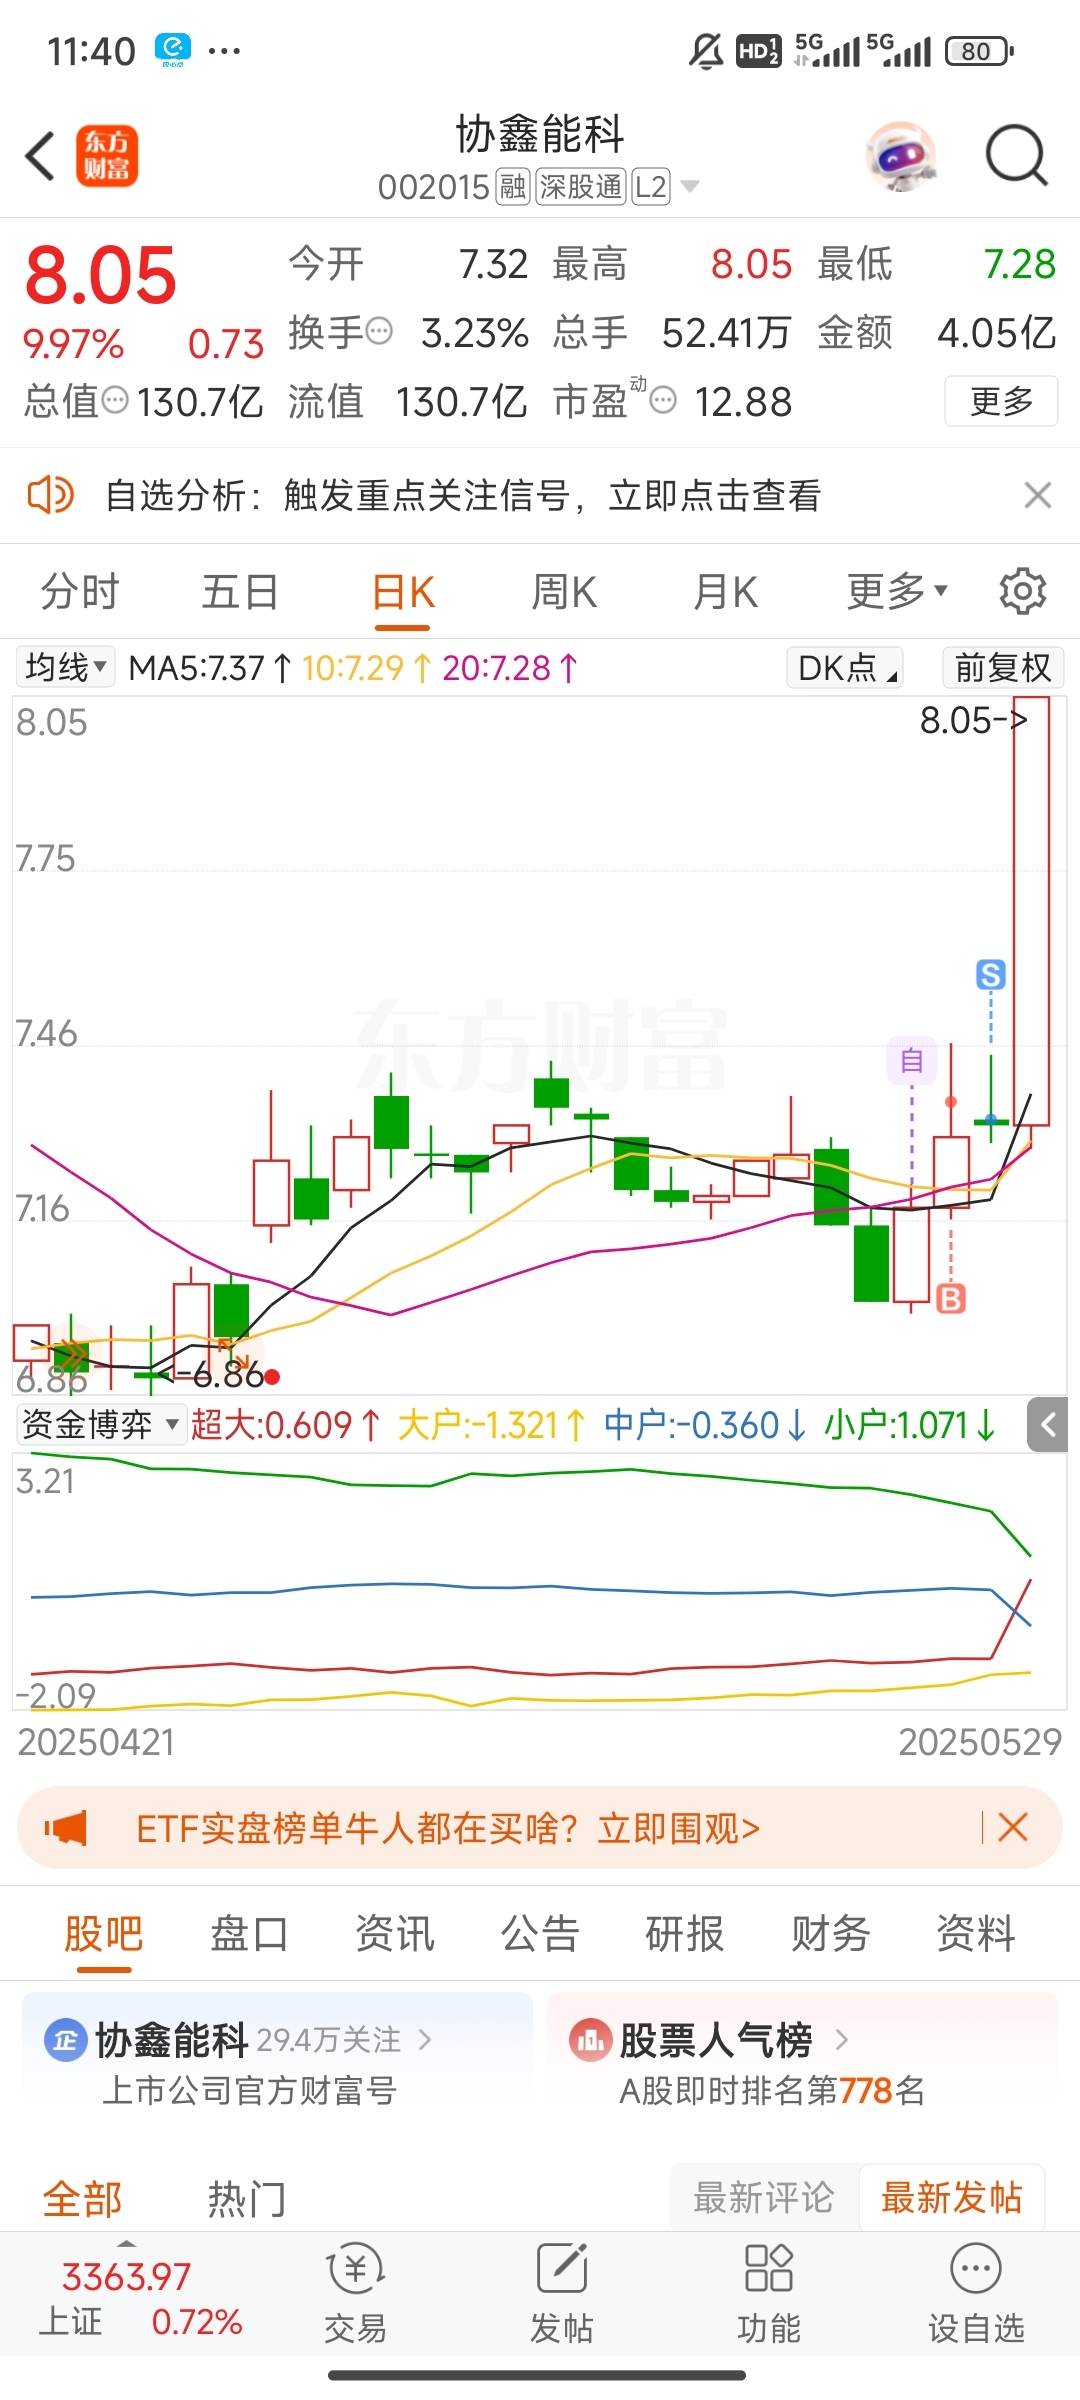Tap the L2 level badge
1080x2400 pixels.
point(650,187)
